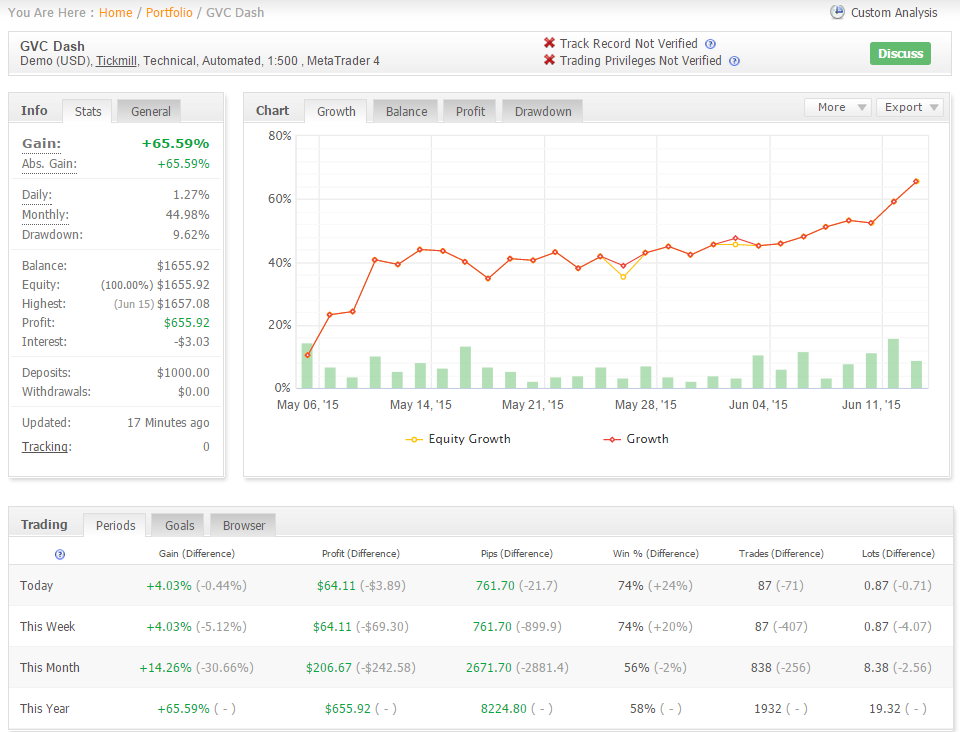Screen dimensions: 960x732
Task: Click the green Discuss button
Action: point(901,53)
